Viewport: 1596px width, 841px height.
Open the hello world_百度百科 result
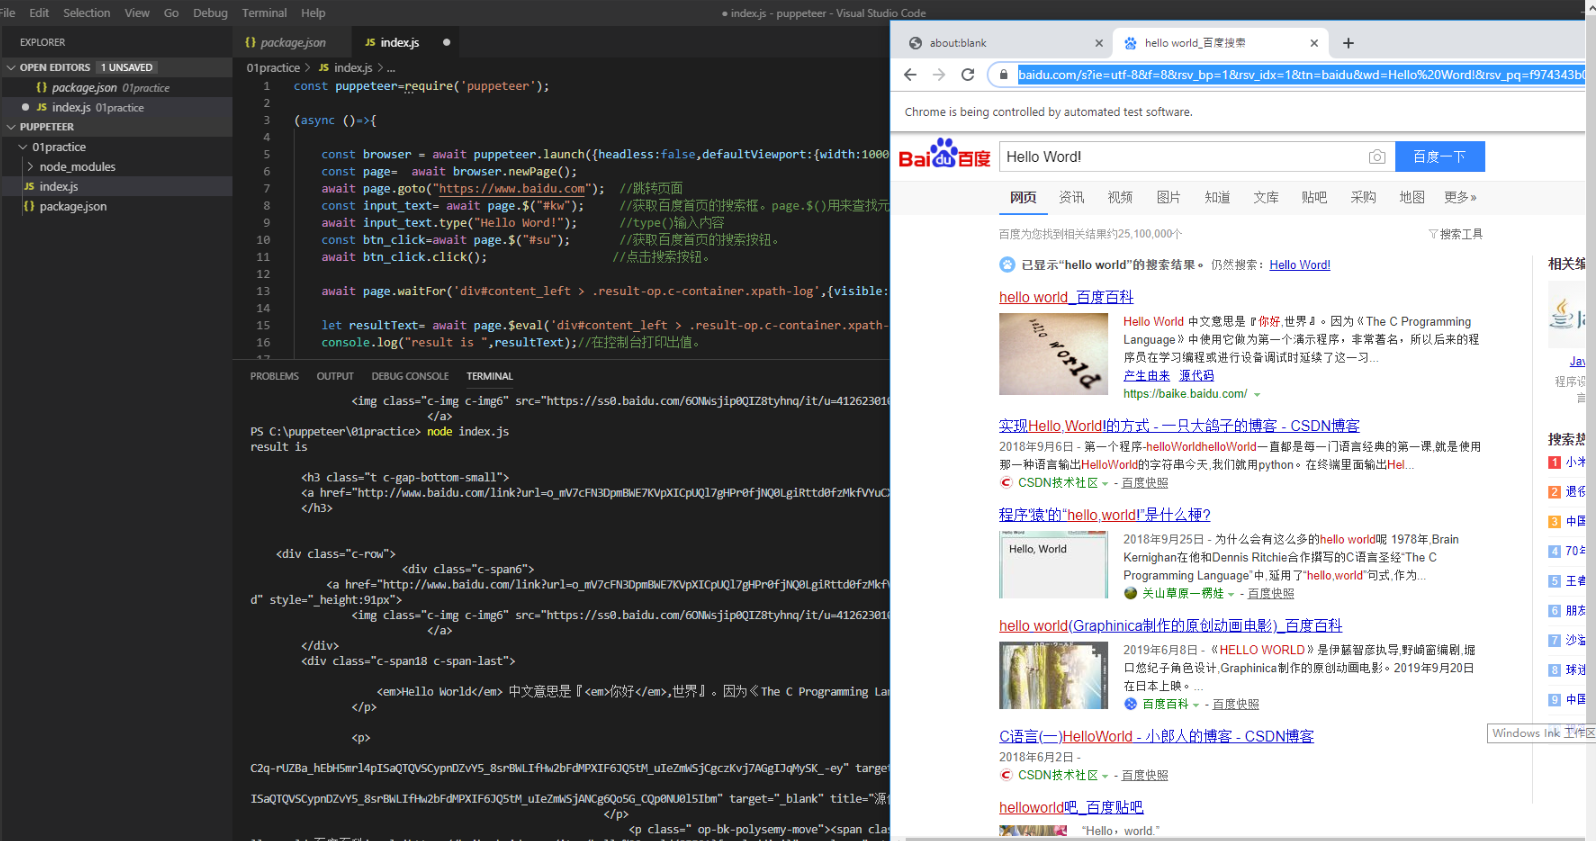(x=1066, y=297)
